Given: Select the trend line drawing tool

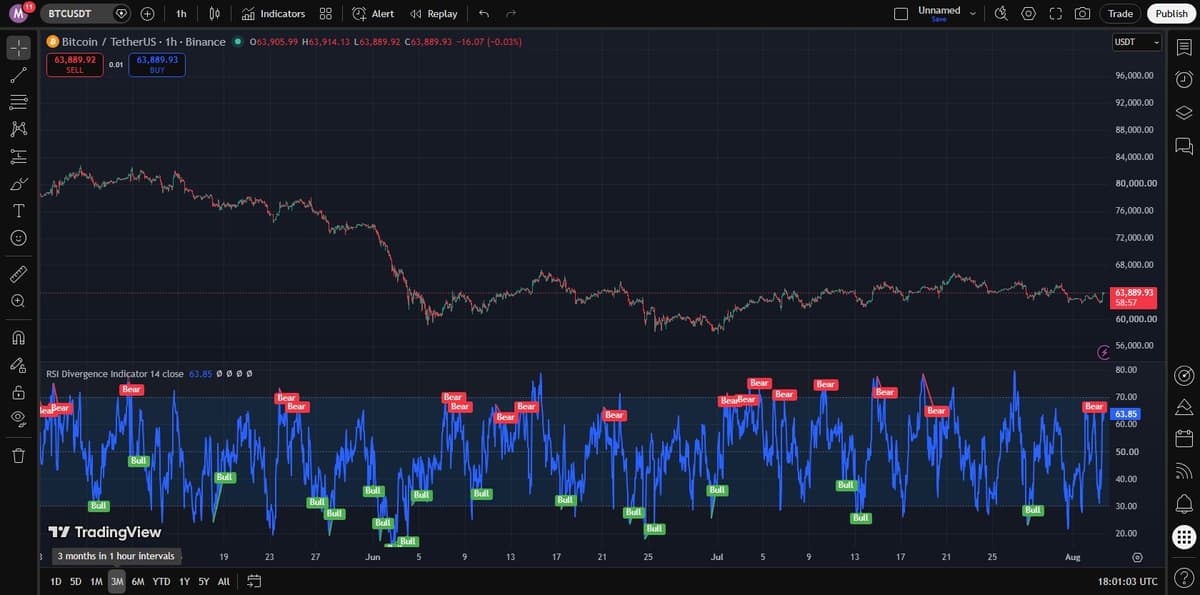Looking at the screenshot, I should point(18,74).
